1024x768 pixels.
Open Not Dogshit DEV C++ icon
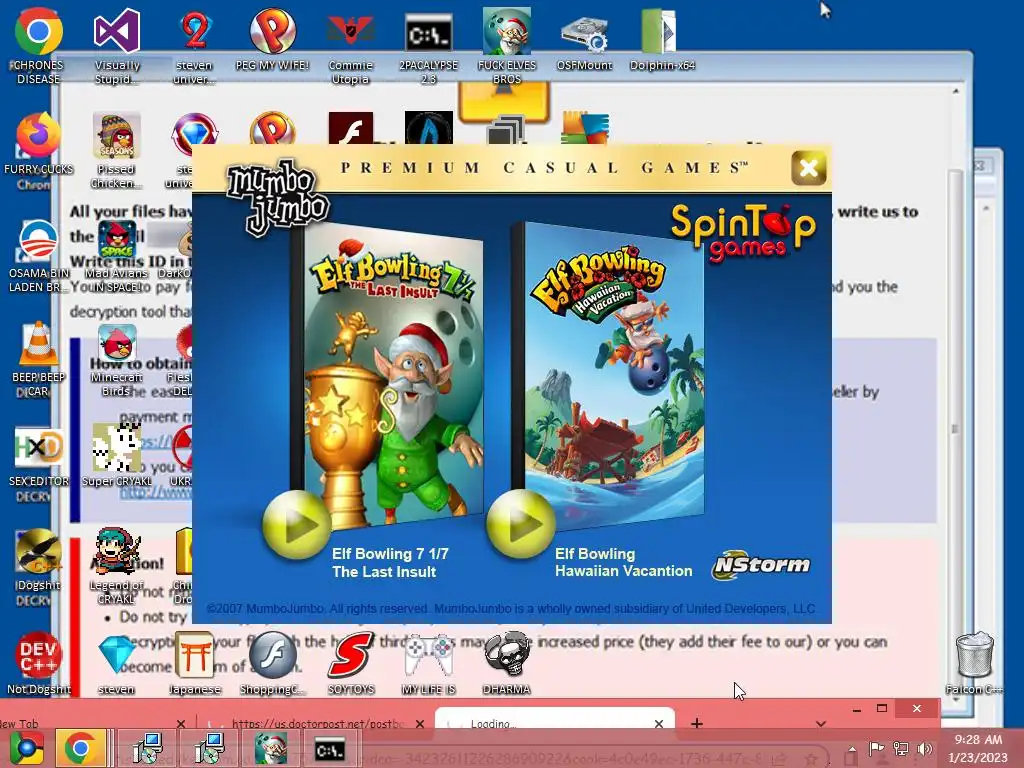tap(39, 663)
